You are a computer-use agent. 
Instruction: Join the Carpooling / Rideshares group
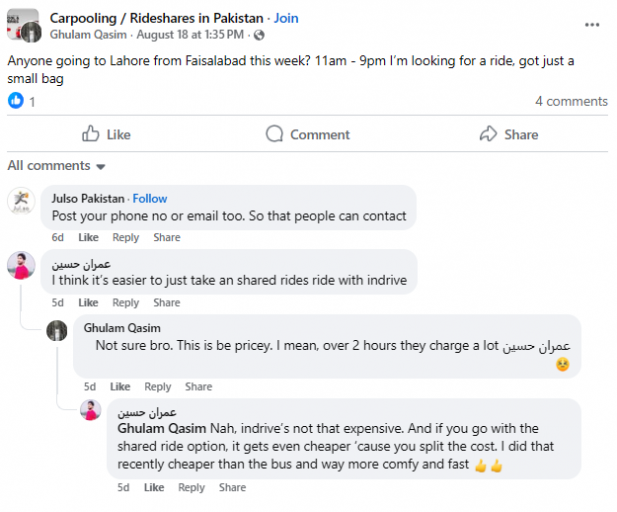point(286,18)
